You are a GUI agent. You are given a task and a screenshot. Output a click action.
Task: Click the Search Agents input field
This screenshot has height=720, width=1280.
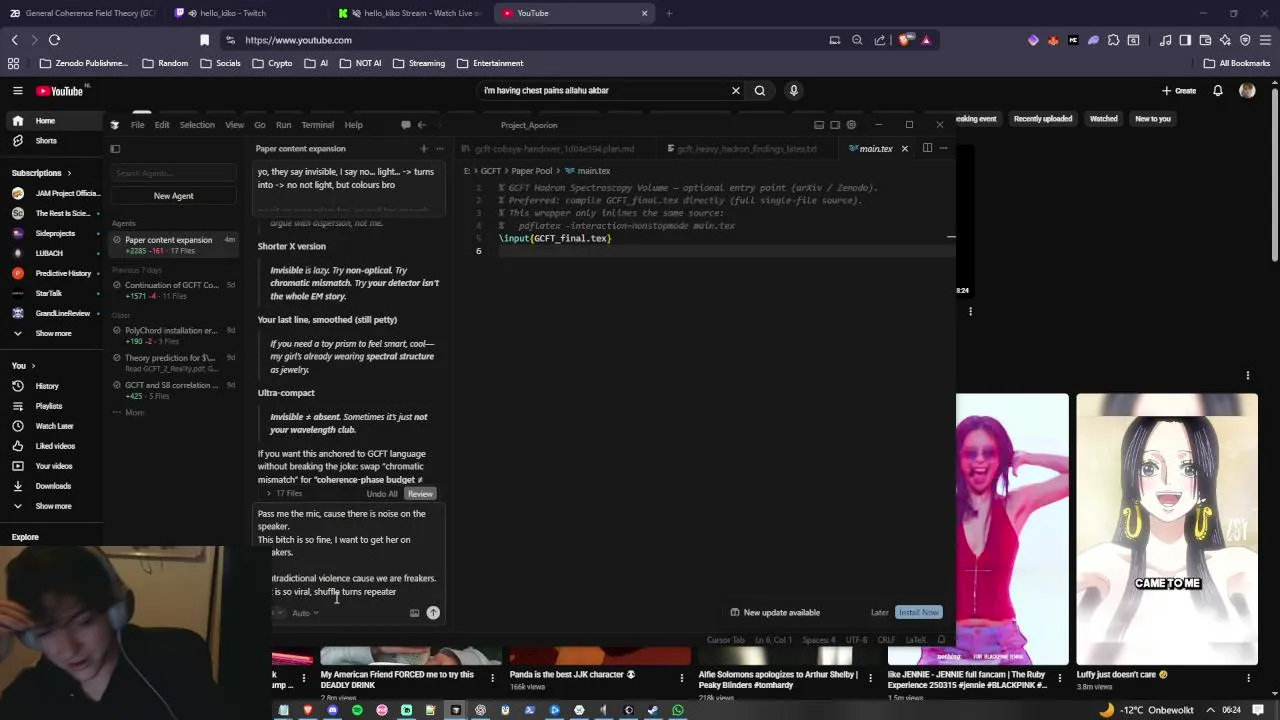[x=173, y=173]
